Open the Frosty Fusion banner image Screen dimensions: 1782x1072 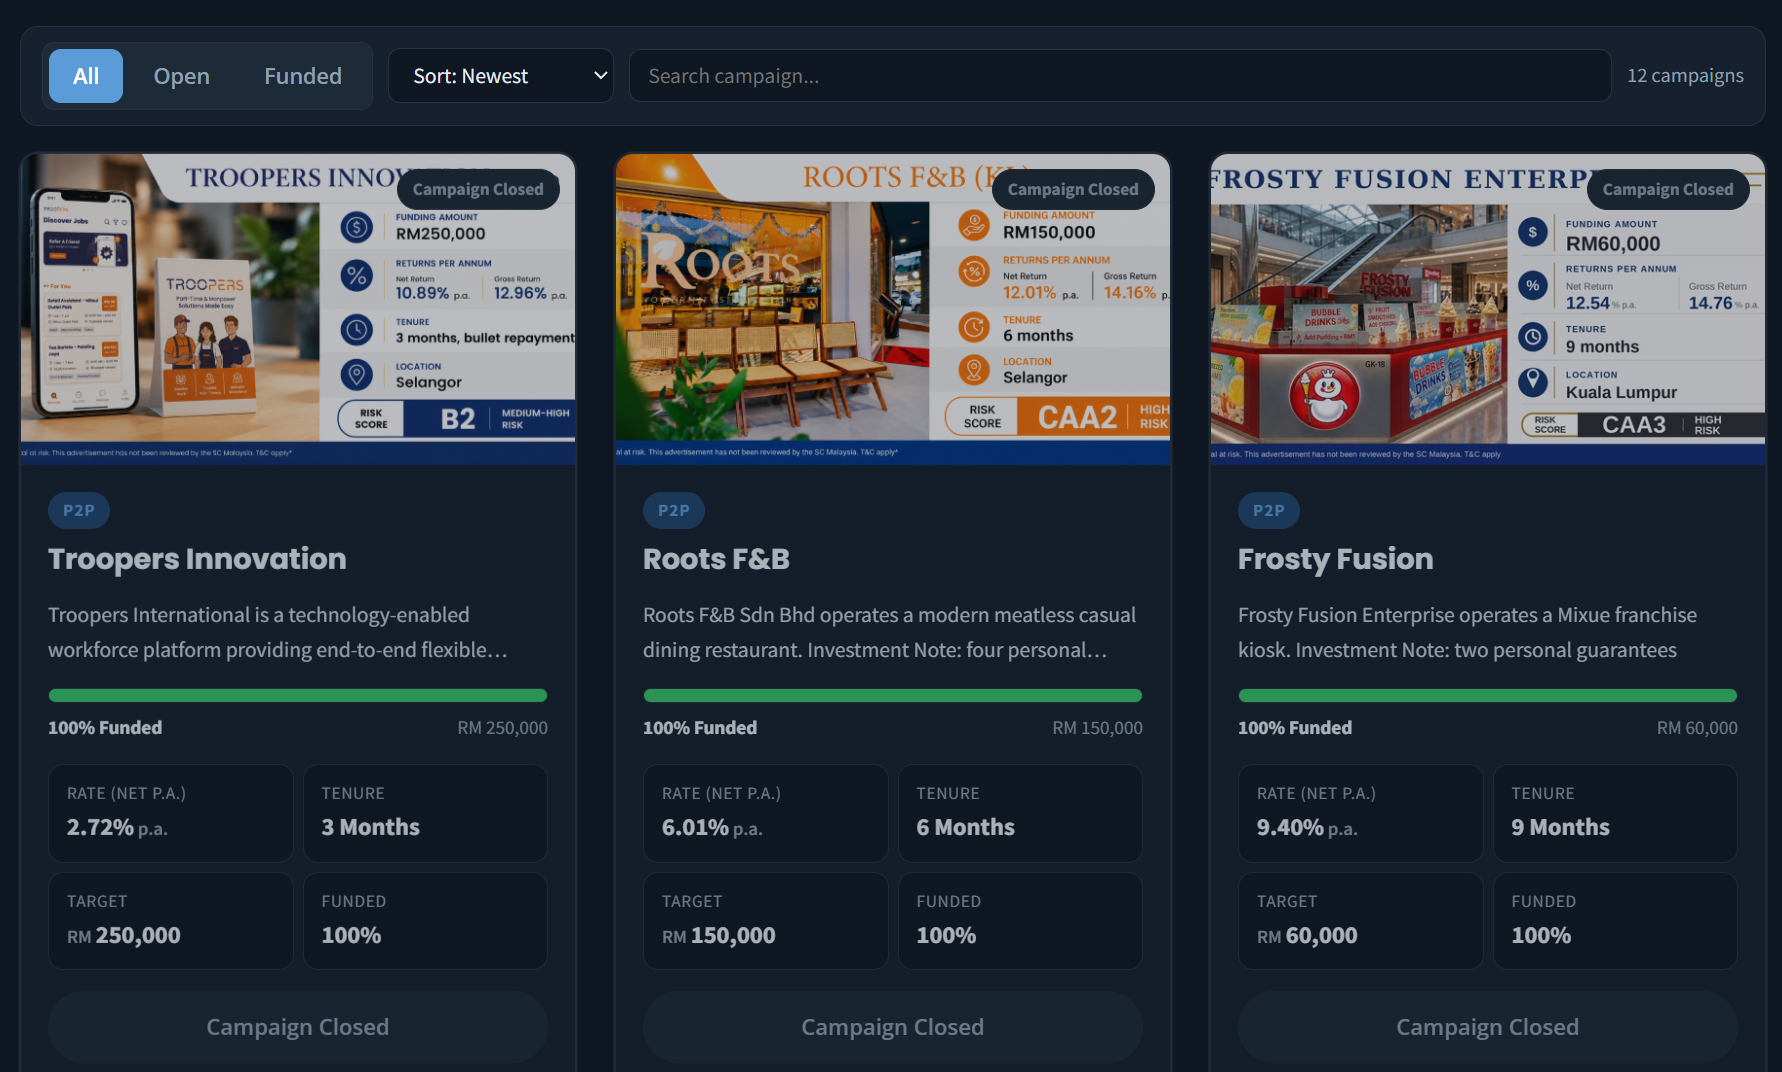click(1488, 309)
